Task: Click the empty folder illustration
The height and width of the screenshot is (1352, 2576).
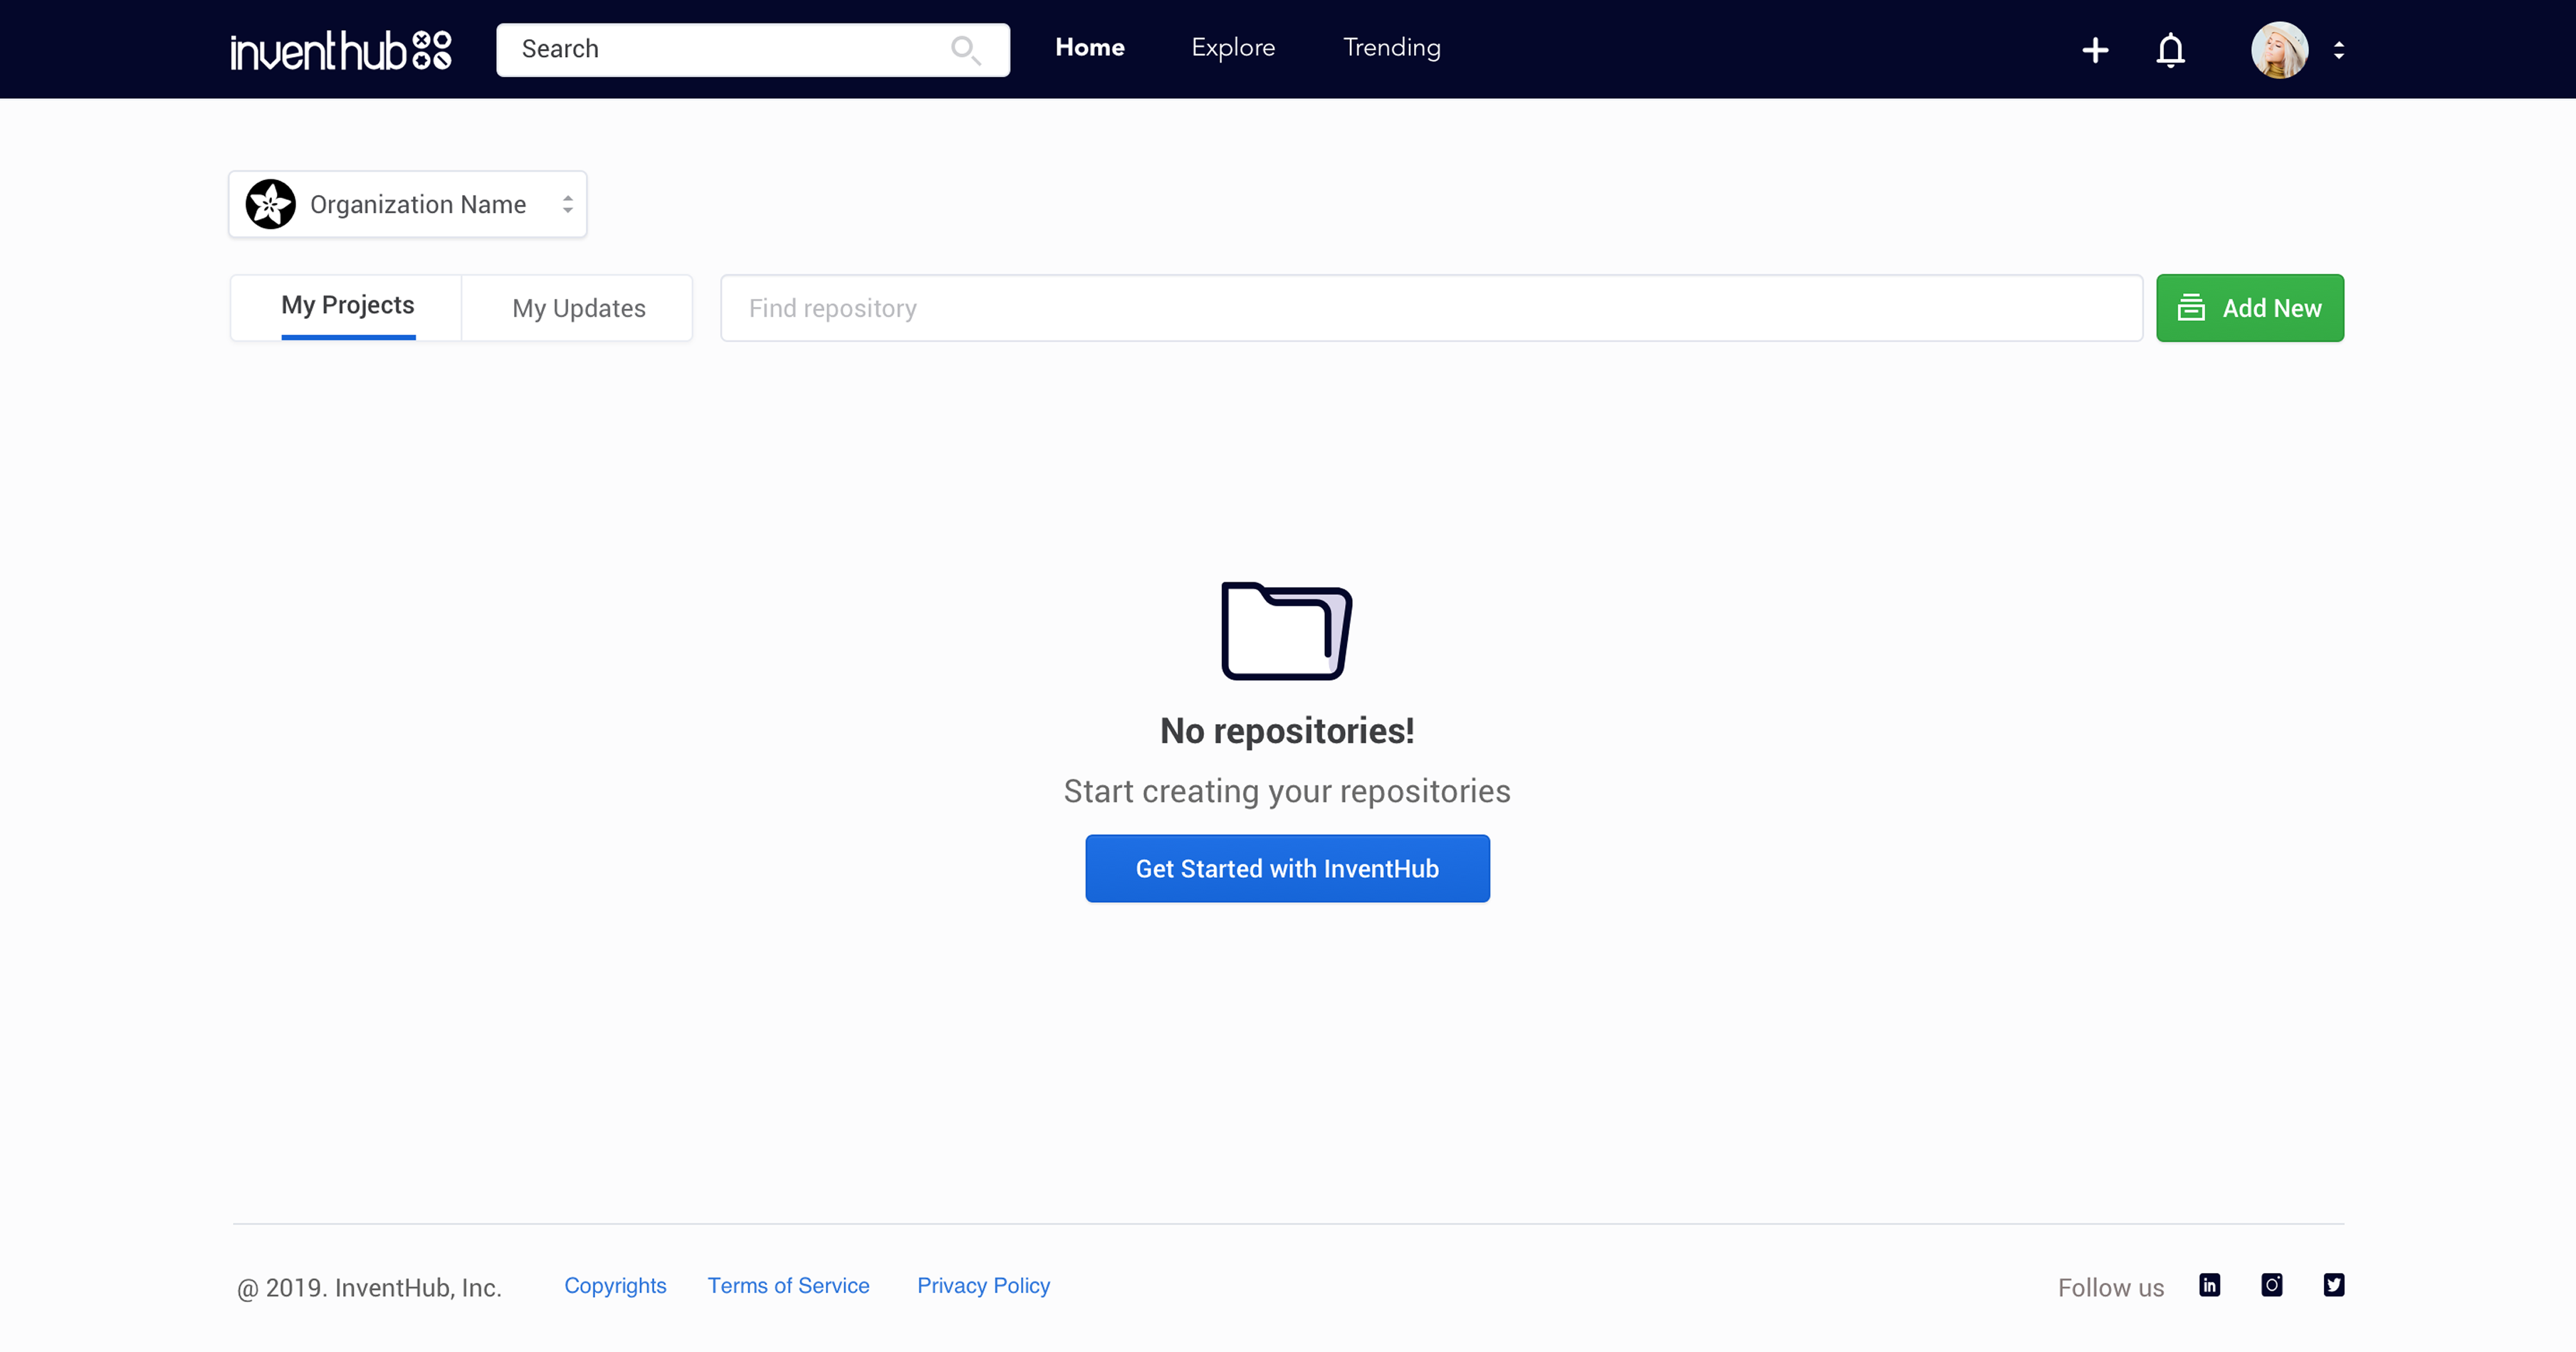Action: (x=1287, y=631)
